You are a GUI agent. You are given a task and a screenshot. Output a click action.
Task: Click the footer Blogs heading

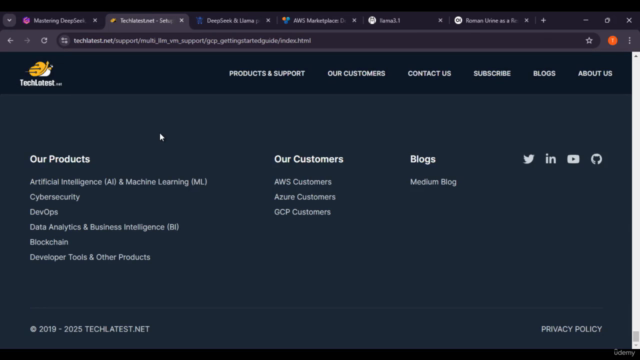click(423, 159)
